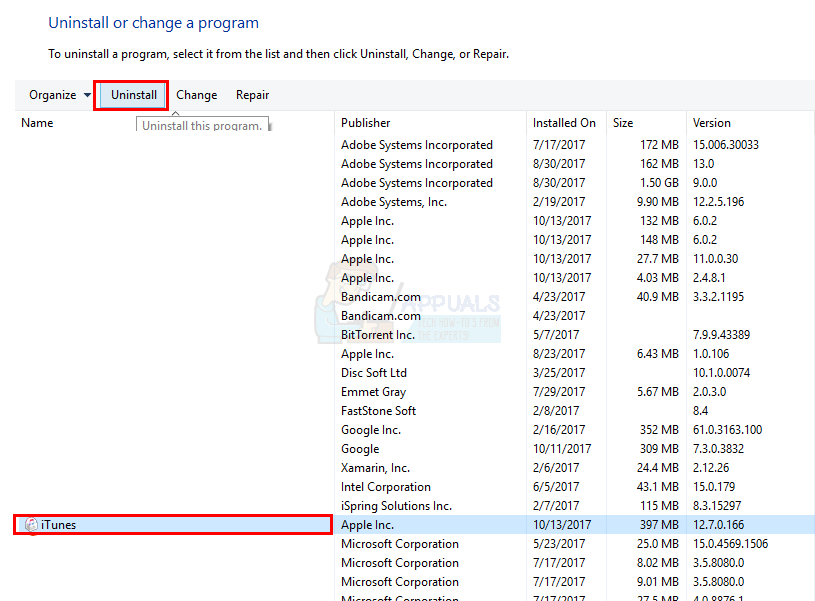Select the Emmet Gray publisher row
Image resolution: width=815 pixels, height=601 pixels.
[x=373, y=392]
